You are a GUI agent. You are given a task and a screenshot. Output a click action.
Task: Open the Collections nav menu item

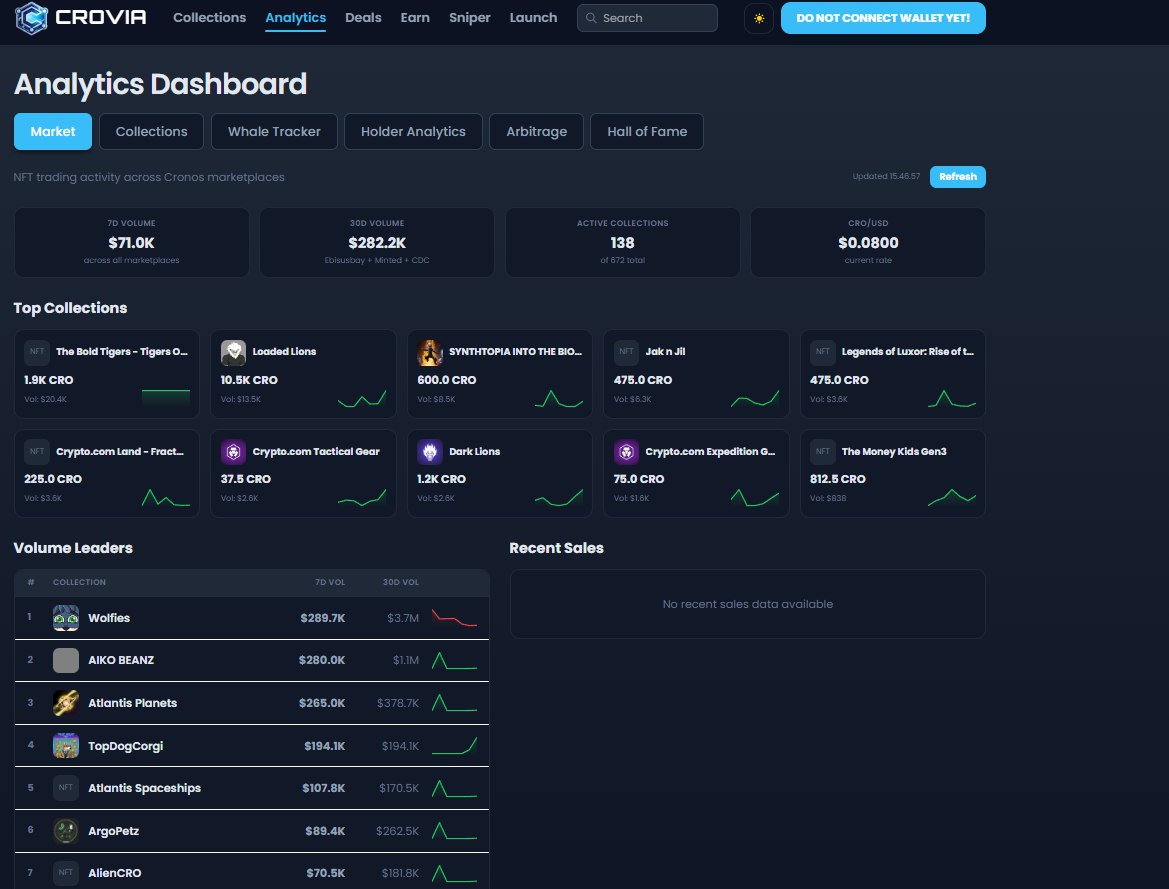(209, 17)
